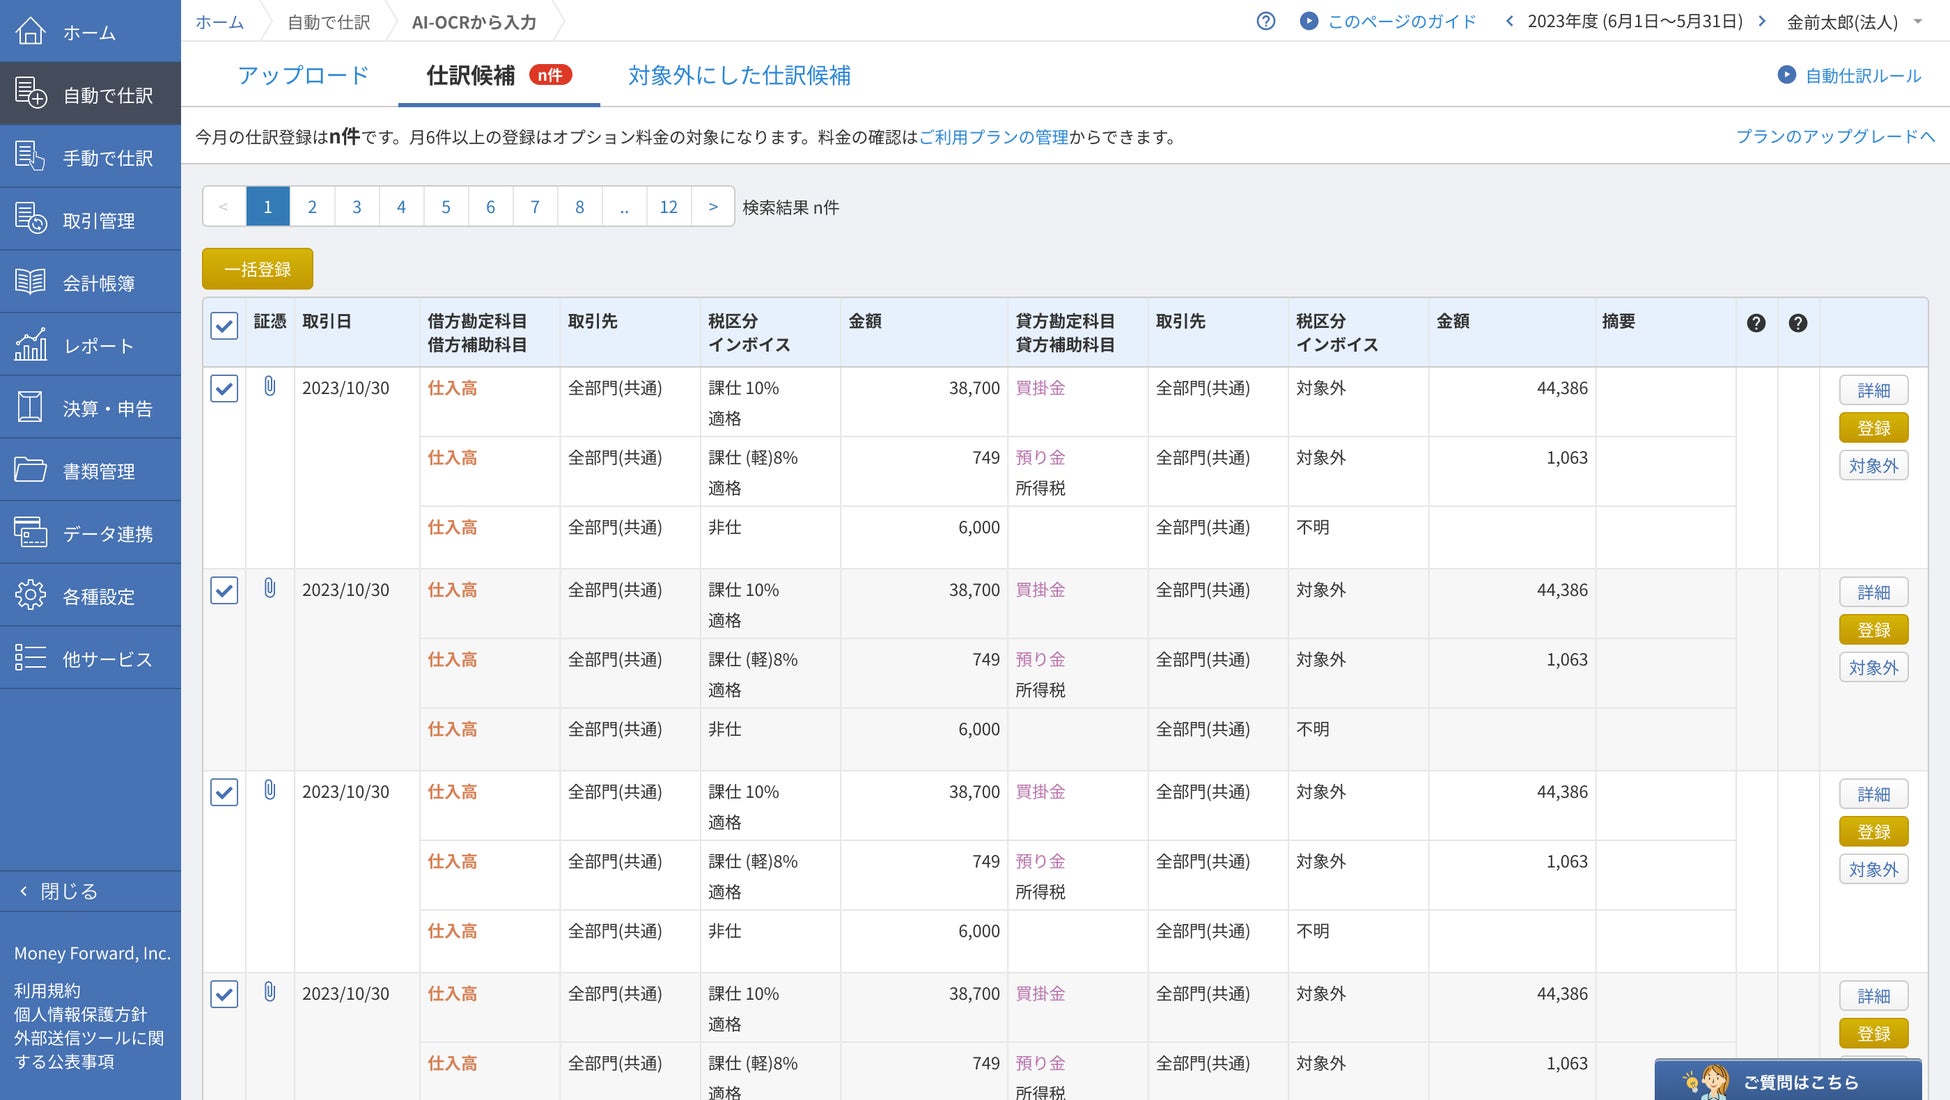Click the 各種設定 gear icon
This screenshot has width=1950, height=1100.
point(31,595)
